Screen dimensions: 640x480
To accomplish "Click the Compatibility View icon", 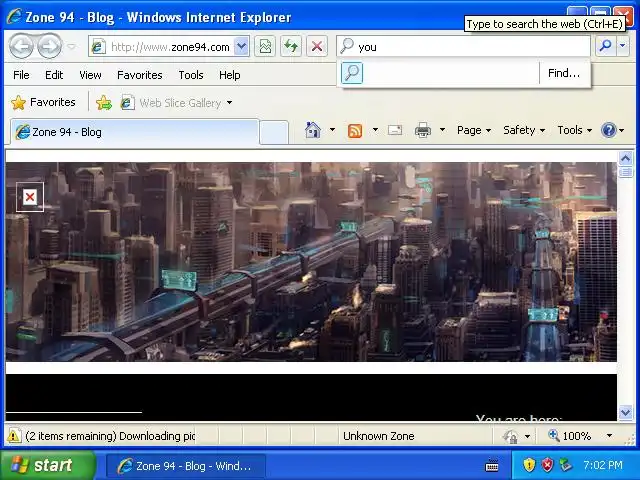I will (265, 47).
